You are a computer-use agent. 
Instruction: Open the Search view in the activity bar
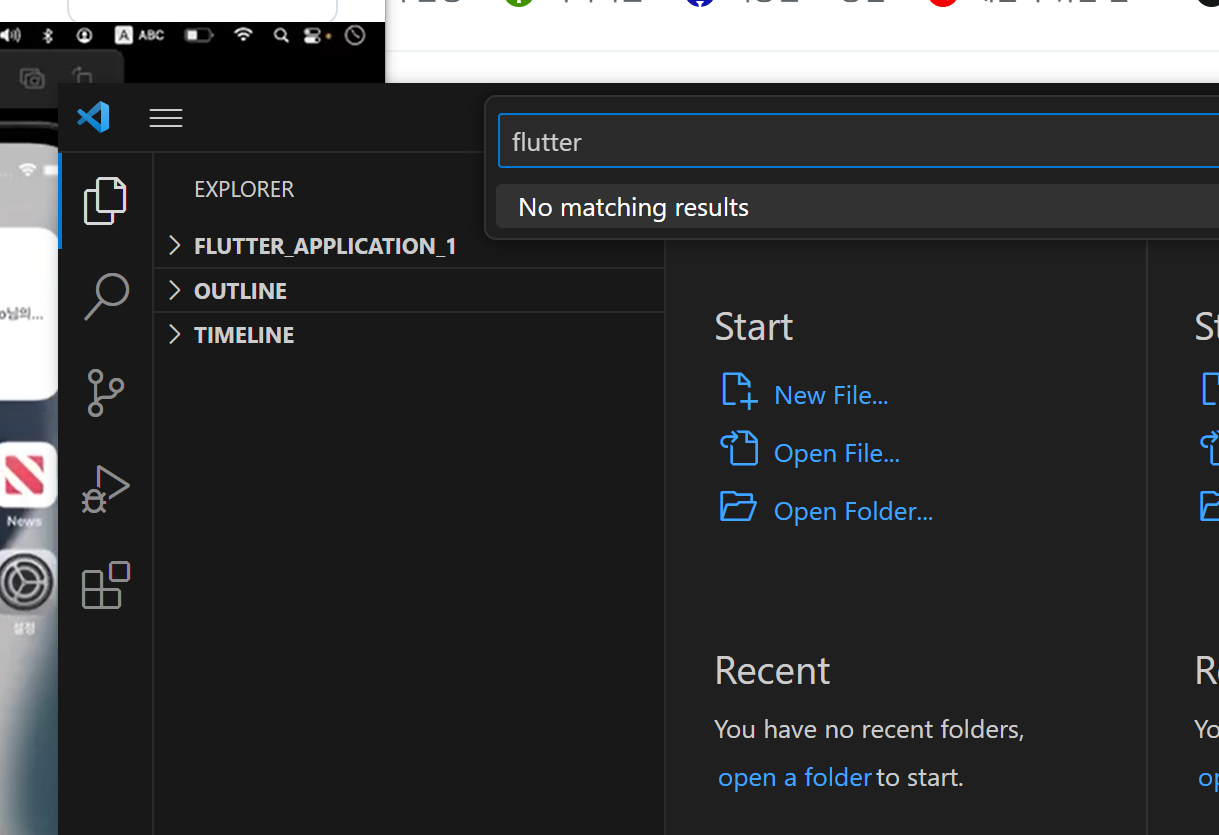point(105,297)
